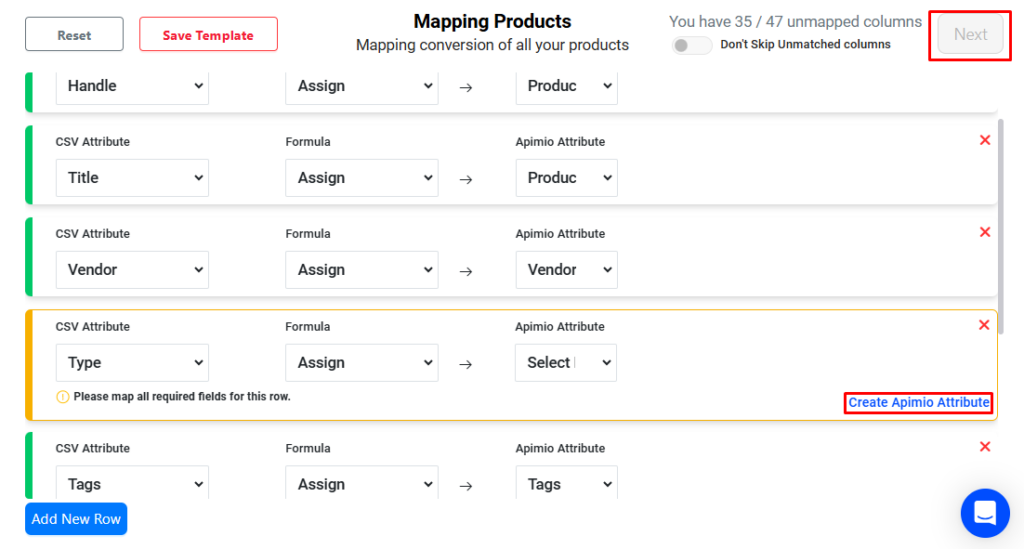
Task: Toggle Don't Skip Unmatched columns switch
Action: click(x=691, y=45)
